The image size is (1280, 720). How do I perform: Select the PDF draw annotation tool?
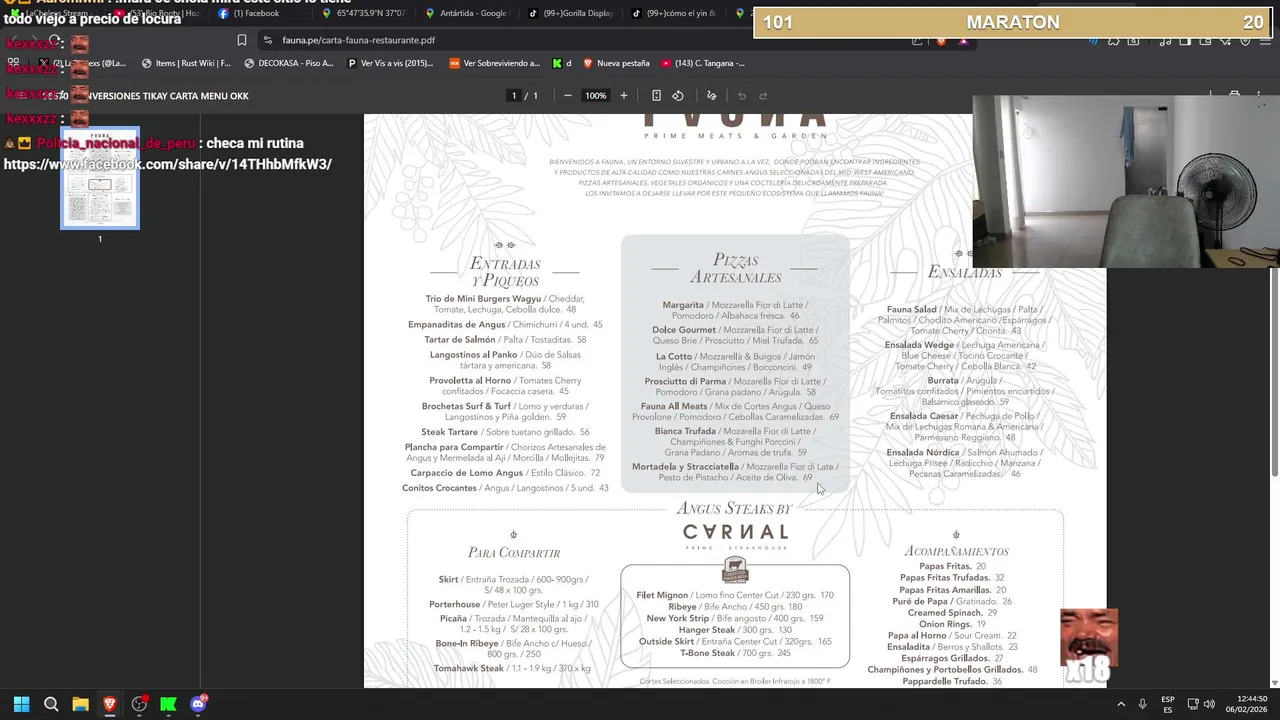click(x=711, y=96)
